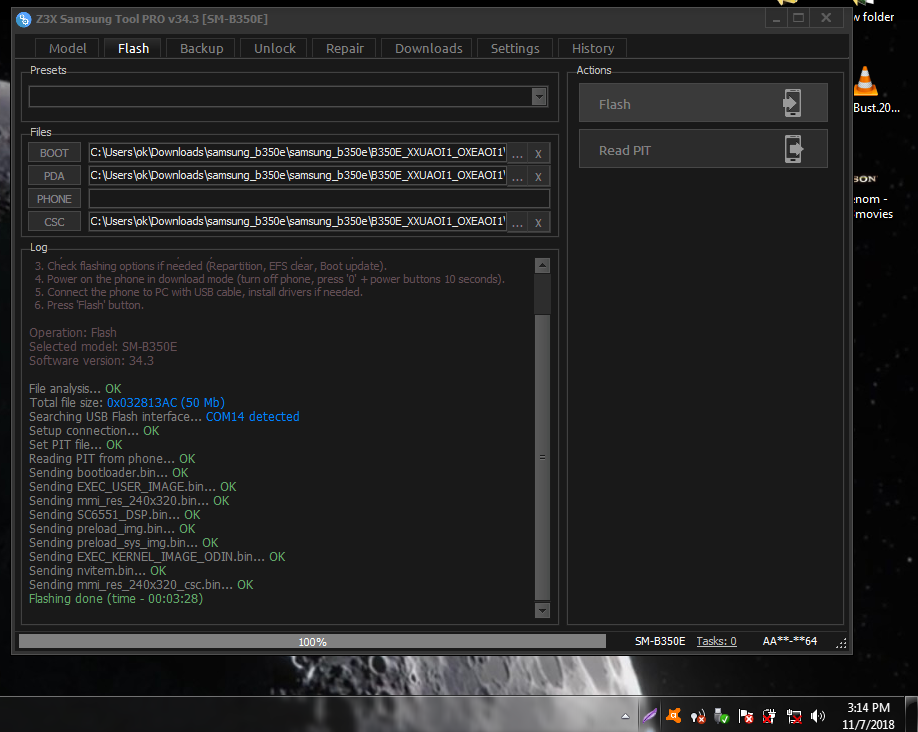Click the log scrollbar thumb
Image resolution: width=918 pixels, height=732 pixels.
pyautogui.click(x=542, y=457)
